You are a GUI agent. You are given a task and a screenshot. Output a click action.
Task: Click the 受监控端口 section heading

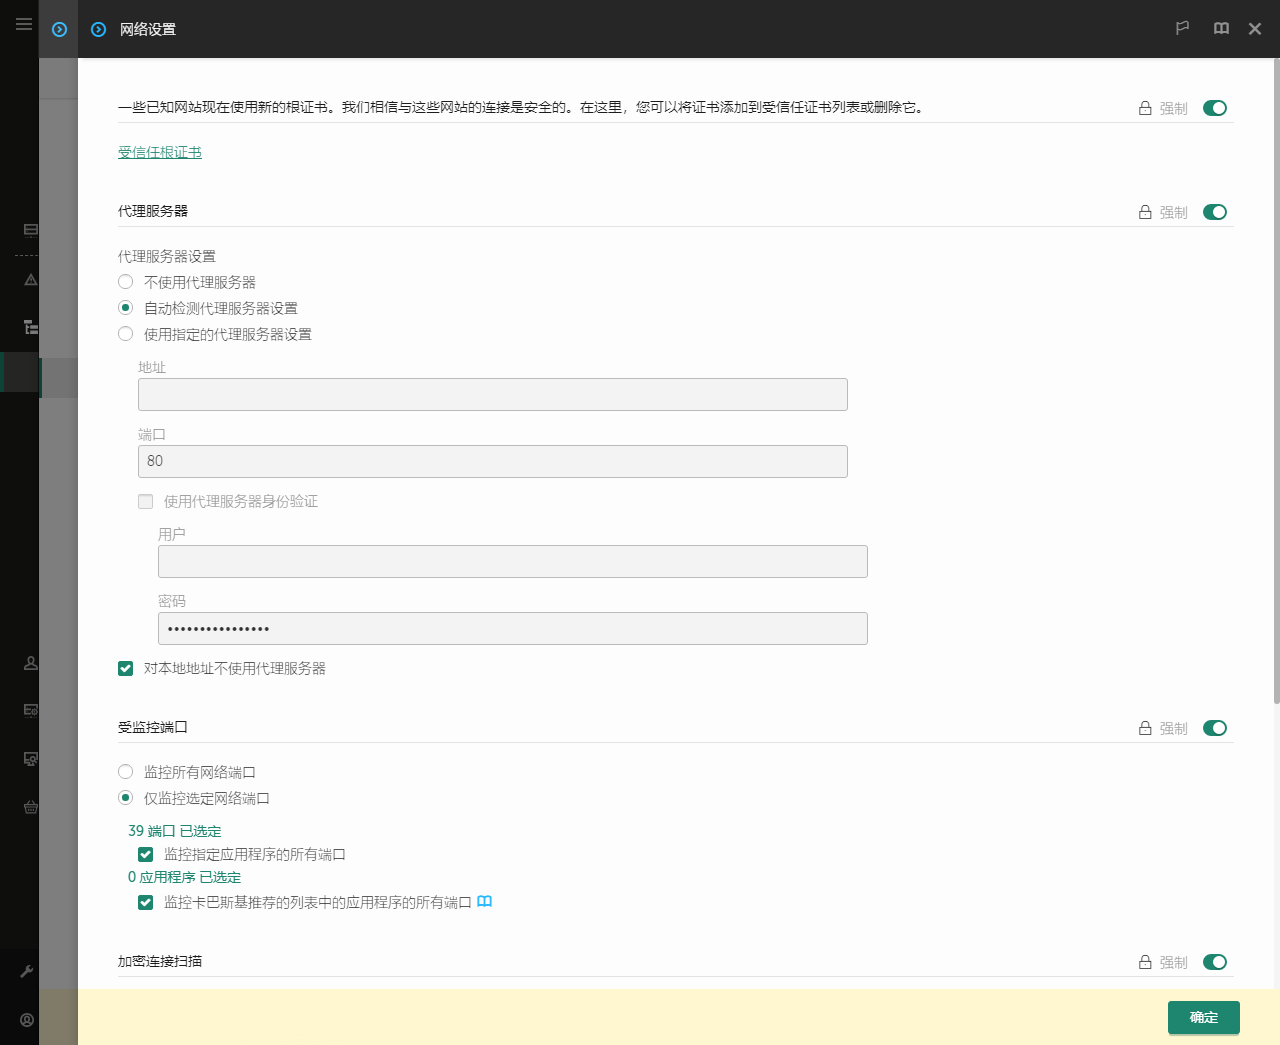[153, 727]
